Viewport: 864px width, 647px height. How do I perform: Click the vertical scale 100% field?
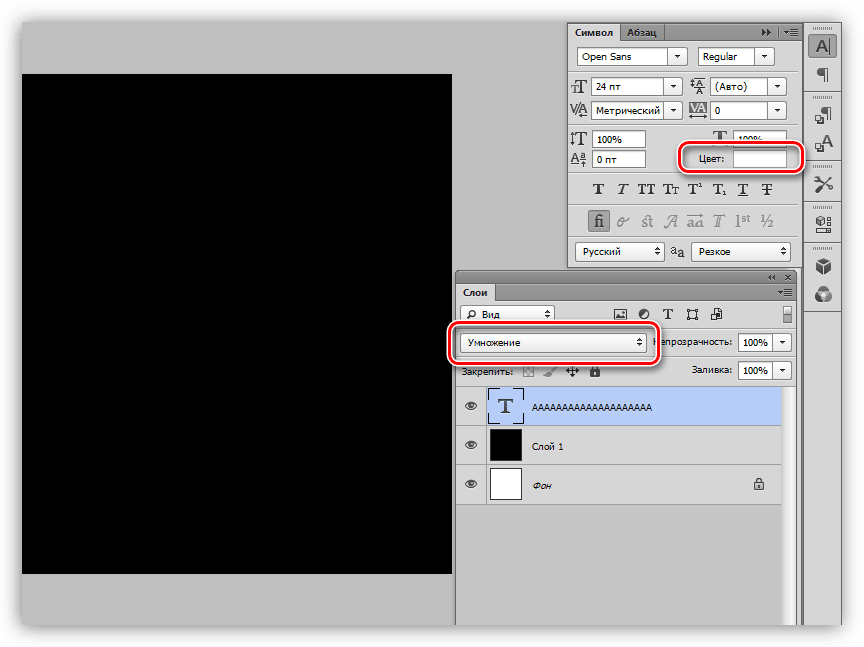[619, 139]
